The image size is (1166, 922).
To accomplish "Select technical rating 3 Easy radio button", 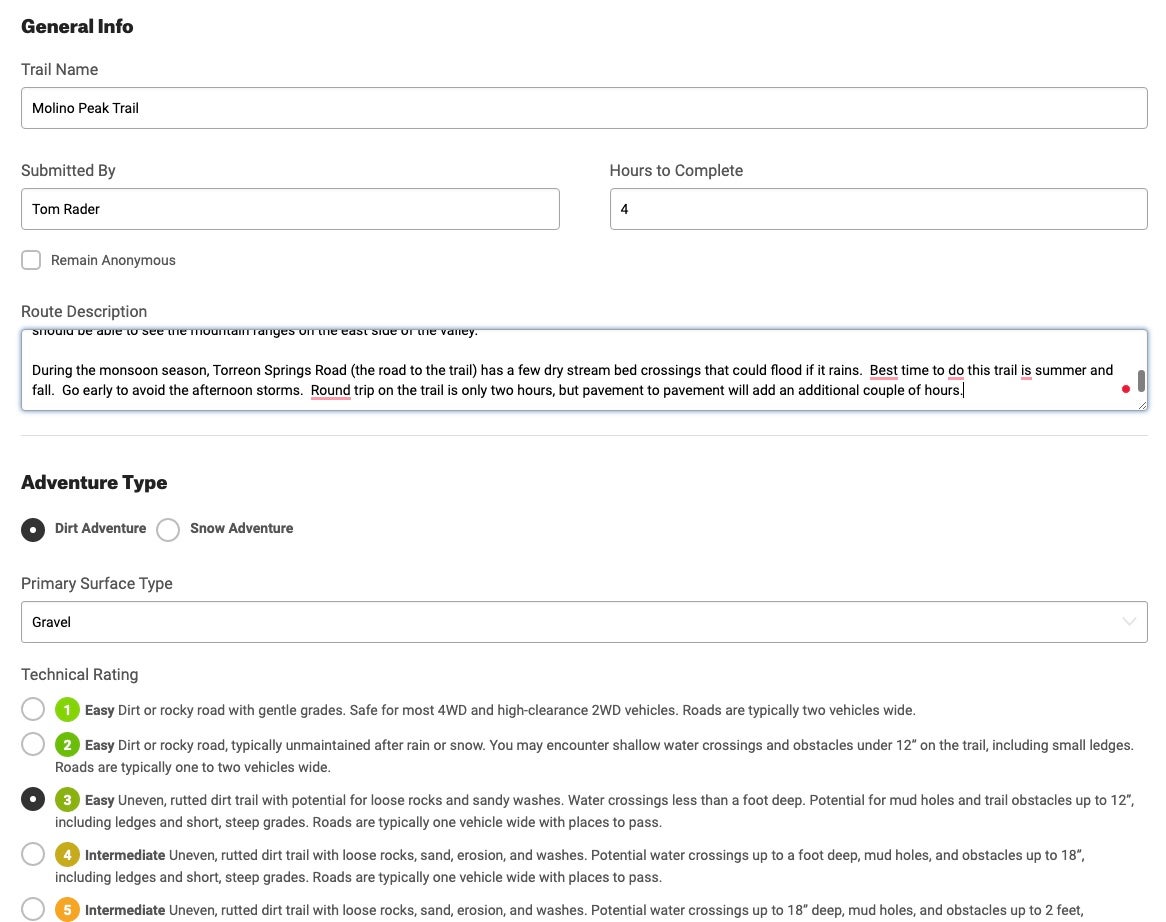I will point(33,799).
